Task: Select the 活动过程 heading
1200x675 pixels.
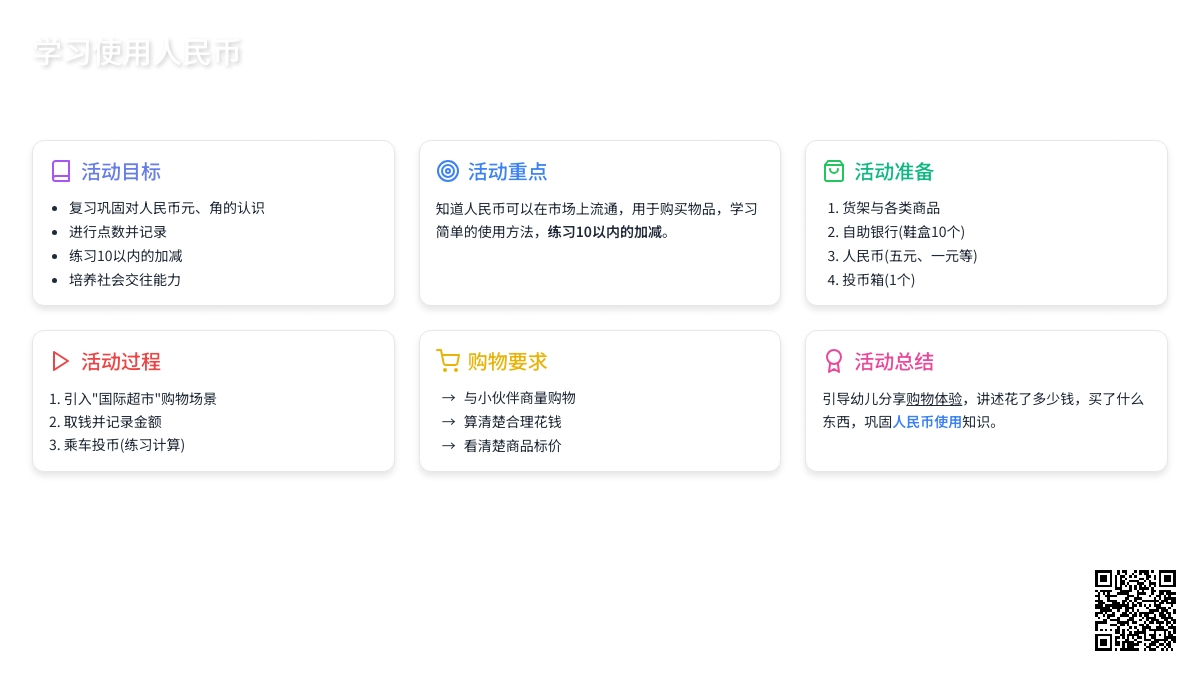Action: [121, 361]
